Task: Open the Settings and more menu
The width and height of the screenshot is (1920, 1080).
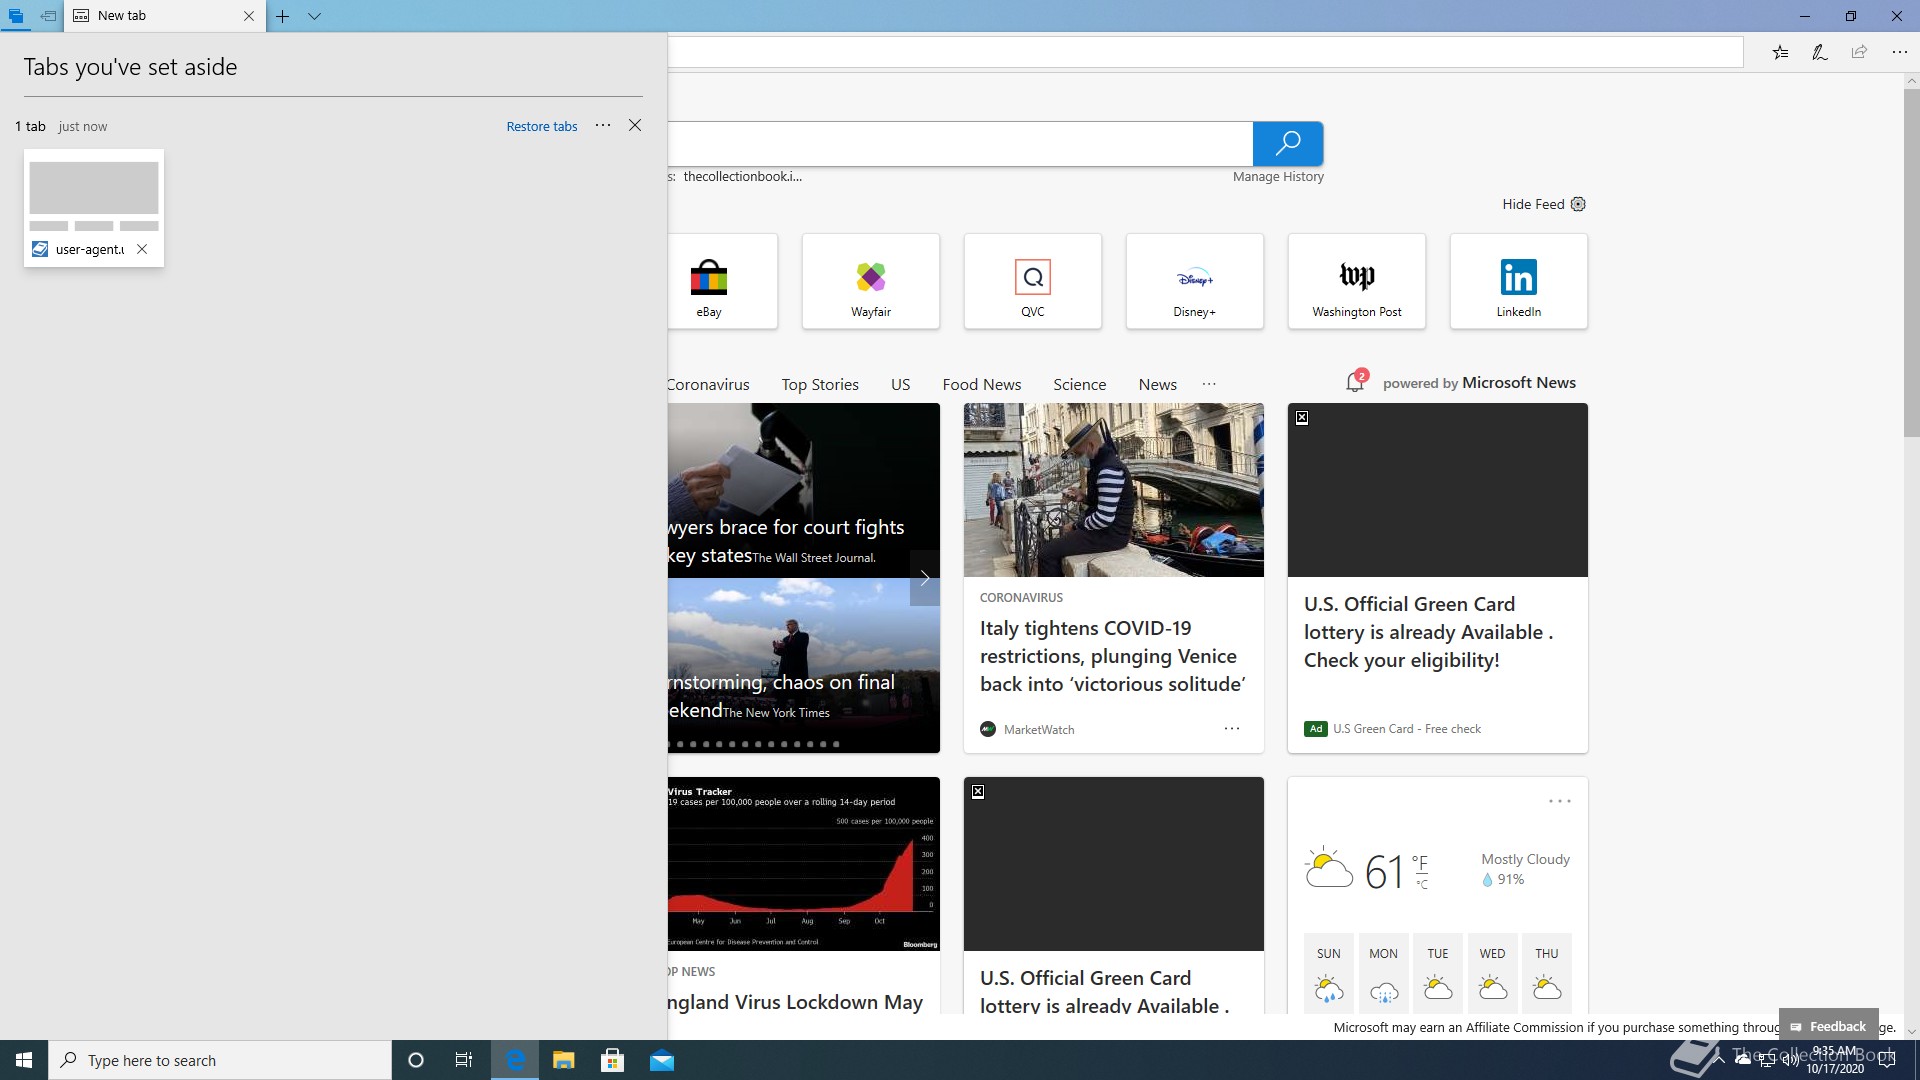Action: click(1899, 52)
